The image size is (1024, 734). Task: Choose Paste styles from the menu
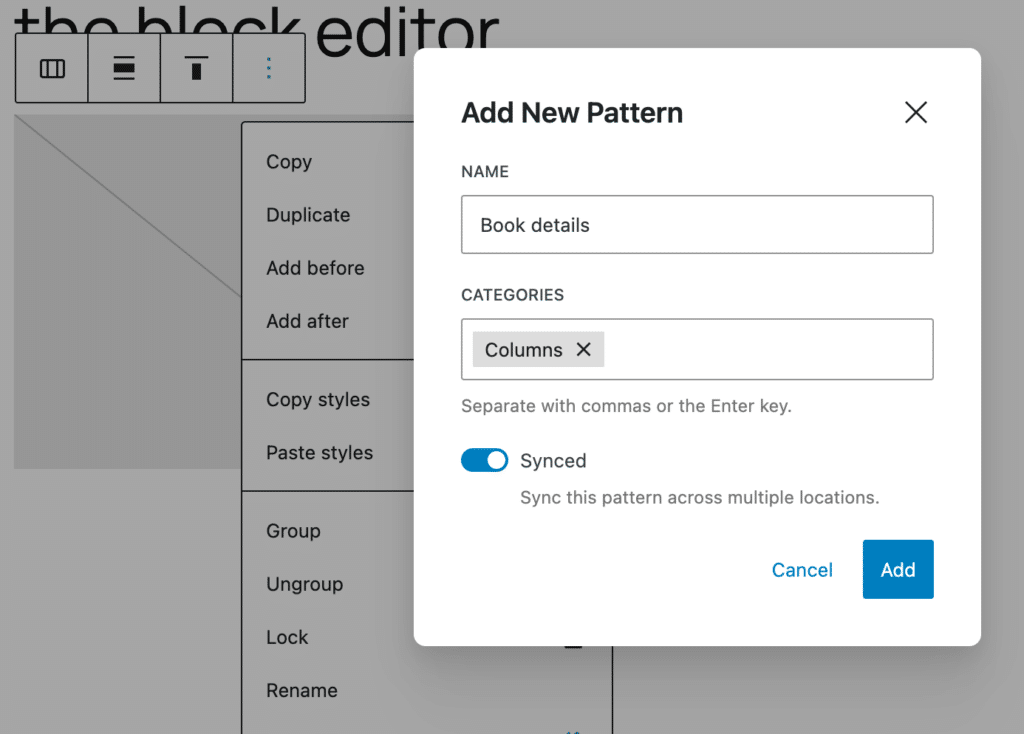point(318,452)
